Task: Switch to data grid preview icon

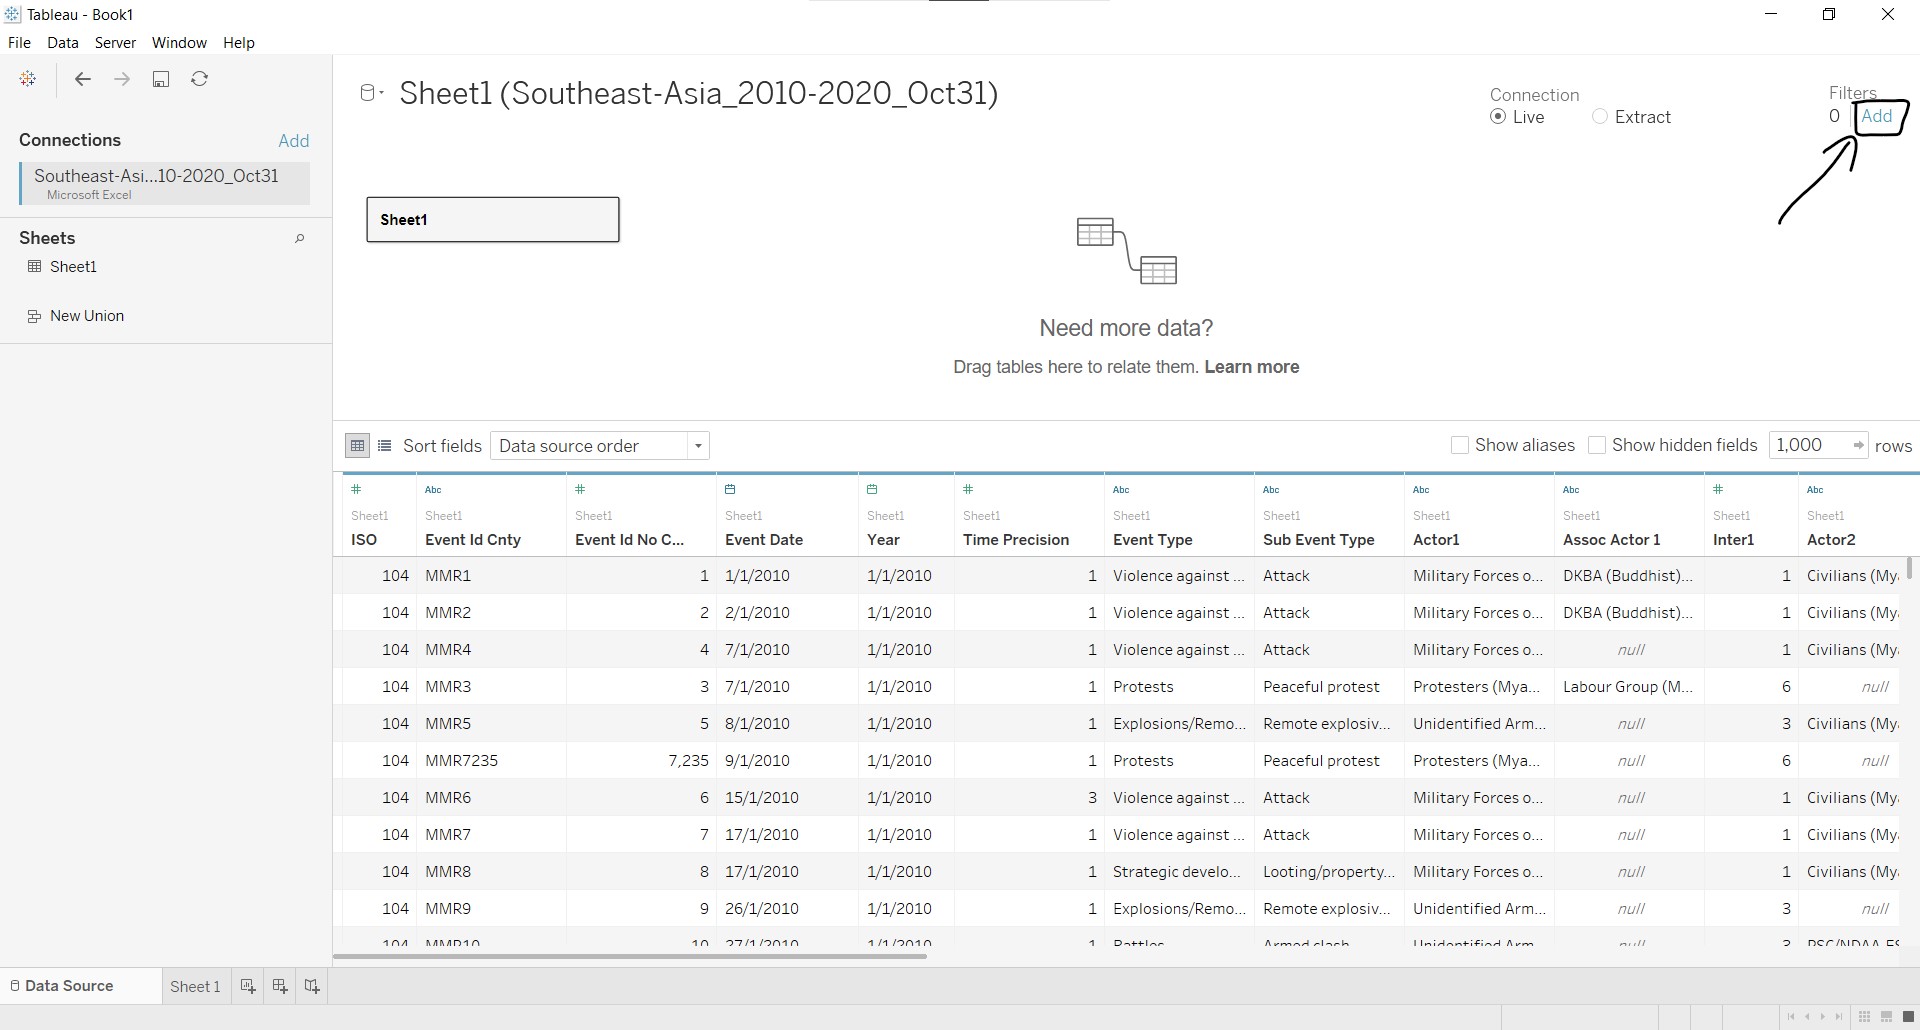Action: [x=357, y=446]
